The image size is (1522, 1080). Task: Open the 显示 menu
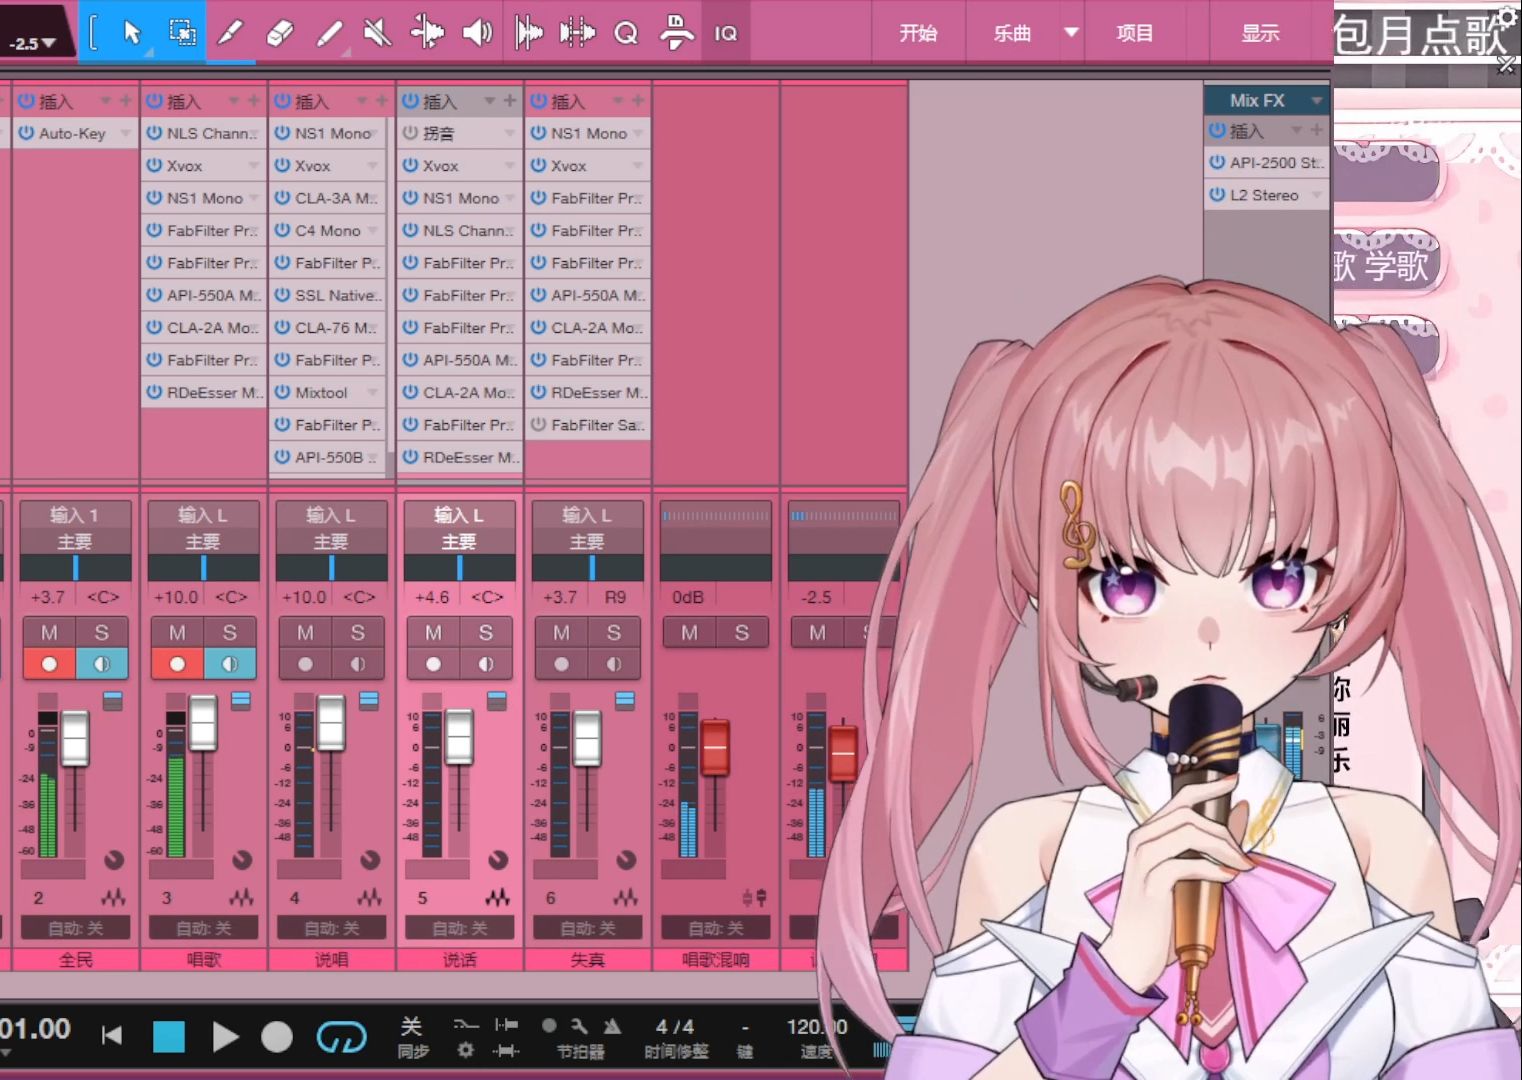coord(1260,33)
